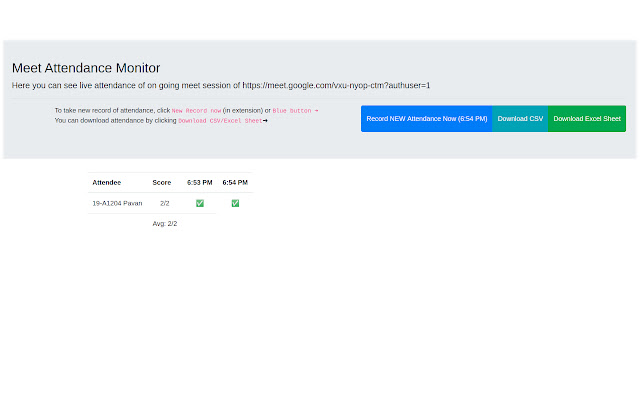
Task: Click the 6:54 PM column header
Action: coord(235,183)
